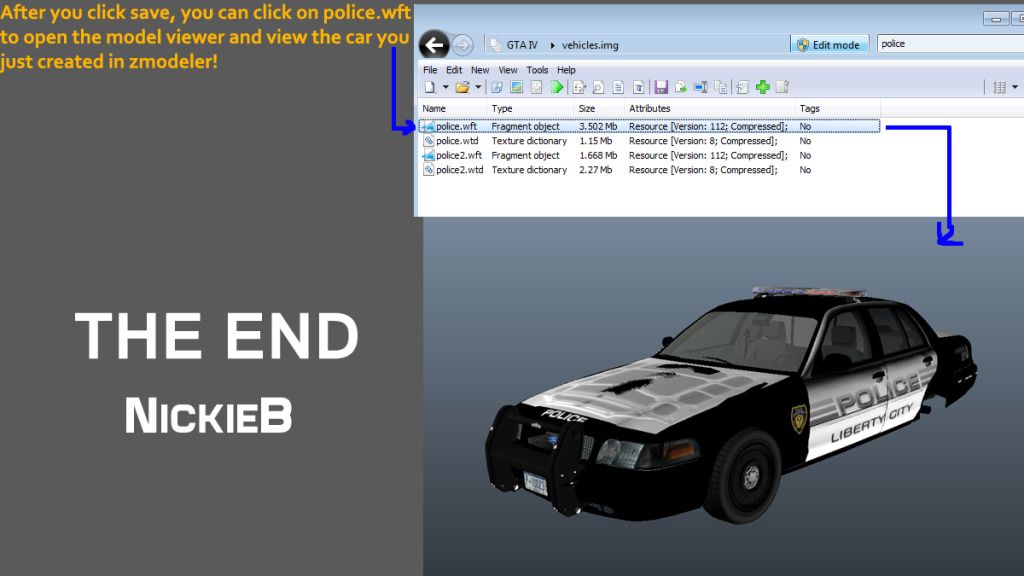Click the purple floppy disk save icon
The image size is (1024, 576).
(x=661, y=87)
